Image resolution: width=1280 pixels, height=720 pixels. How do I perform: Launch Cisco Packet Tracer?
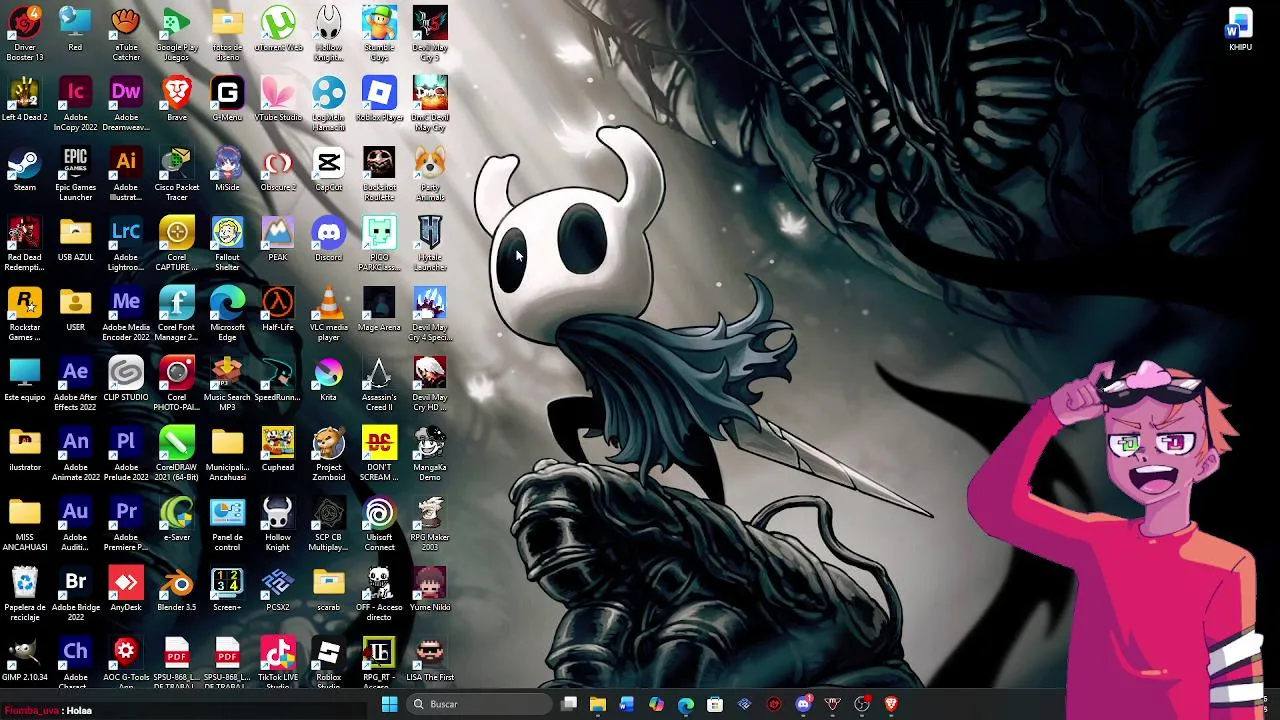[x=177, y=174]
